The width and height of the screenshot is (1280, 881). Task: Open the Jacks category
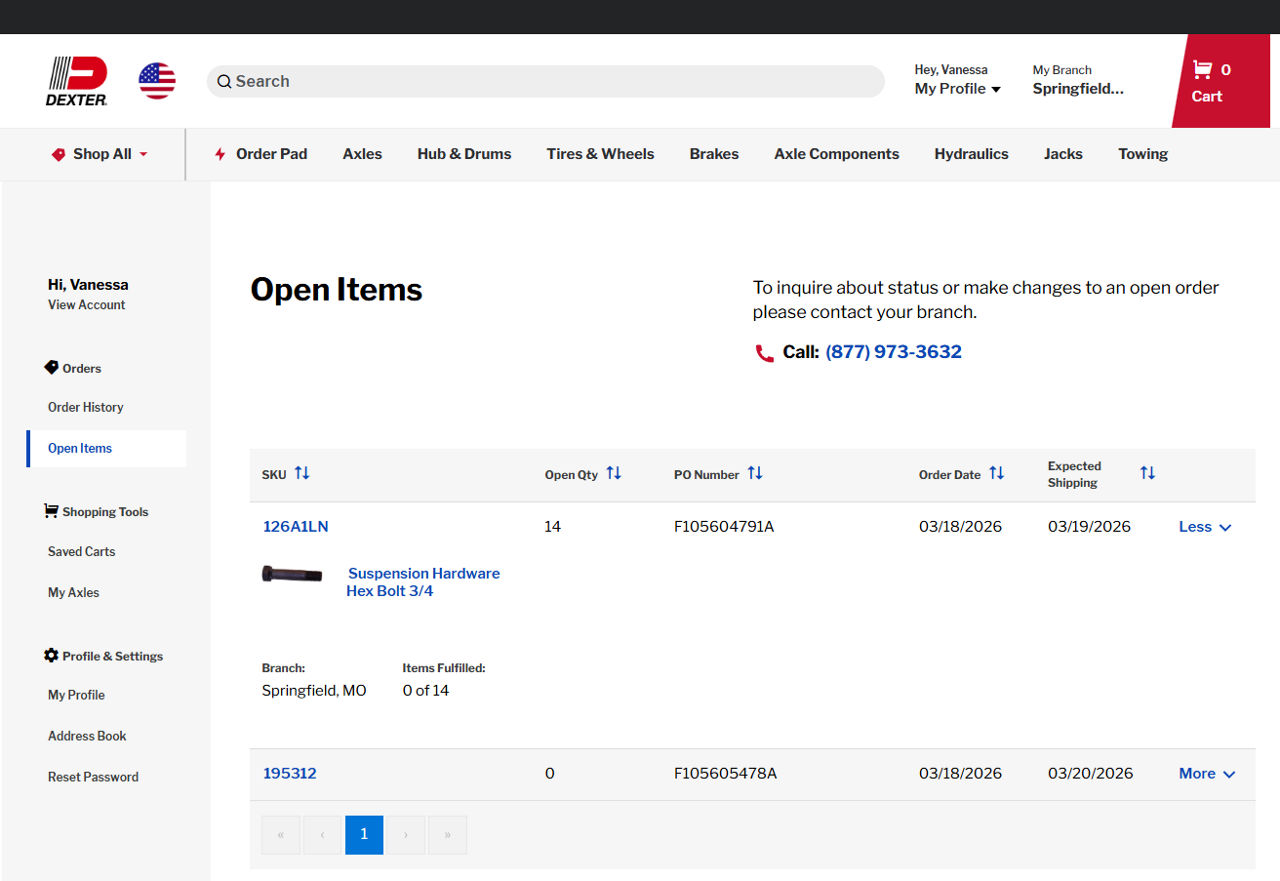1063,154
